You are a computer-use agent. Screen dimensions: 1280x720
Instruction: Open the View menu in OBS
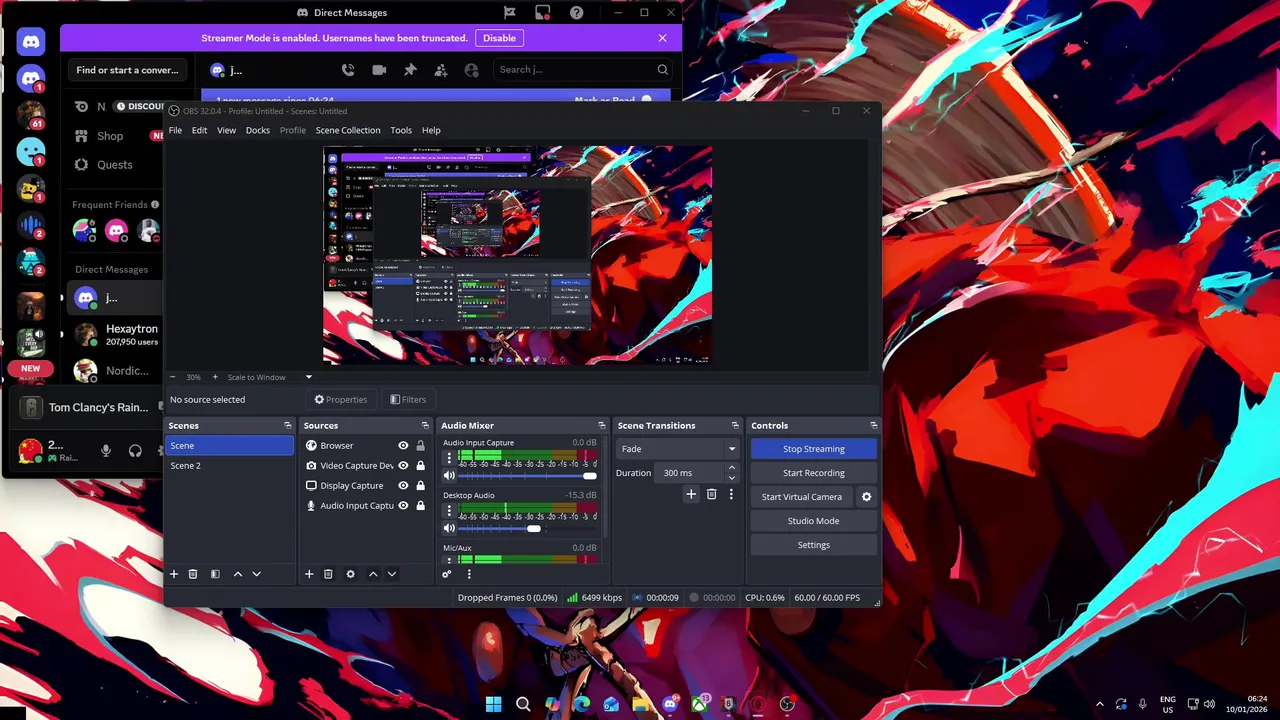pyautogui.click(x=227, y=130)
